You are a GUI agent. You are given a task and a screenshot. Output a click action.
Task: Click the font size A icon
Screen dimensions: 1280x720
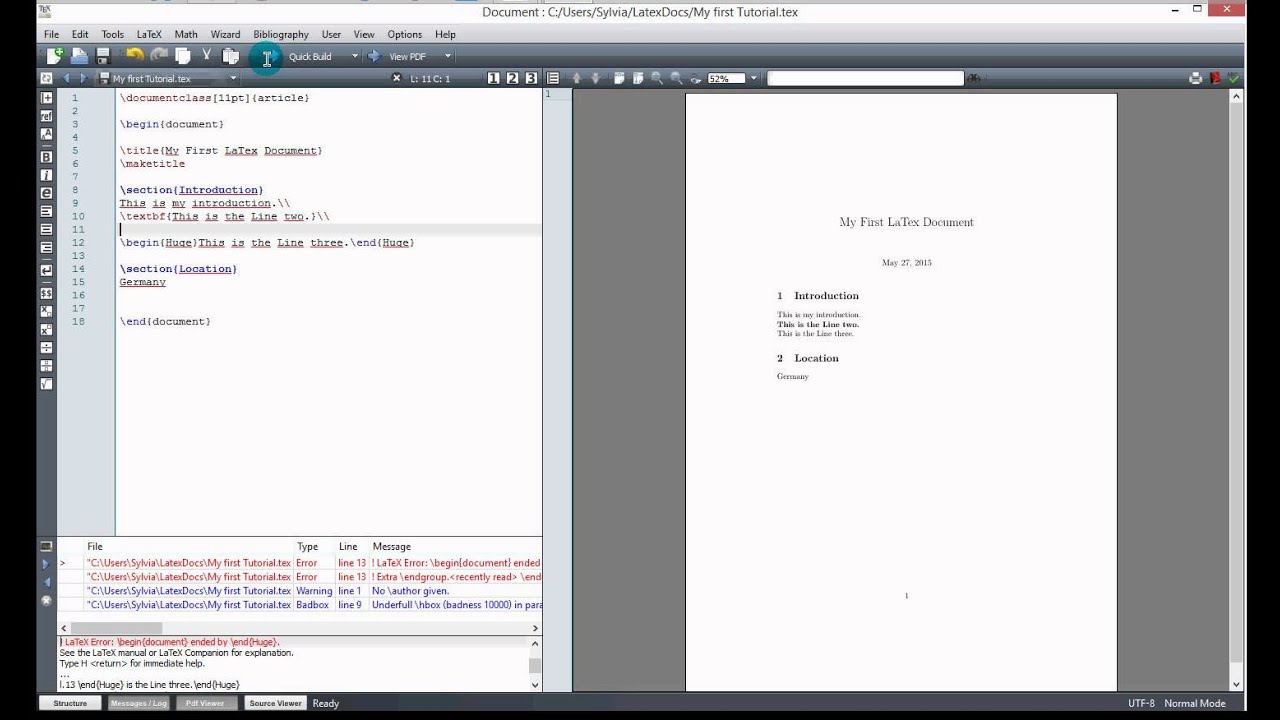coord(46,134)
